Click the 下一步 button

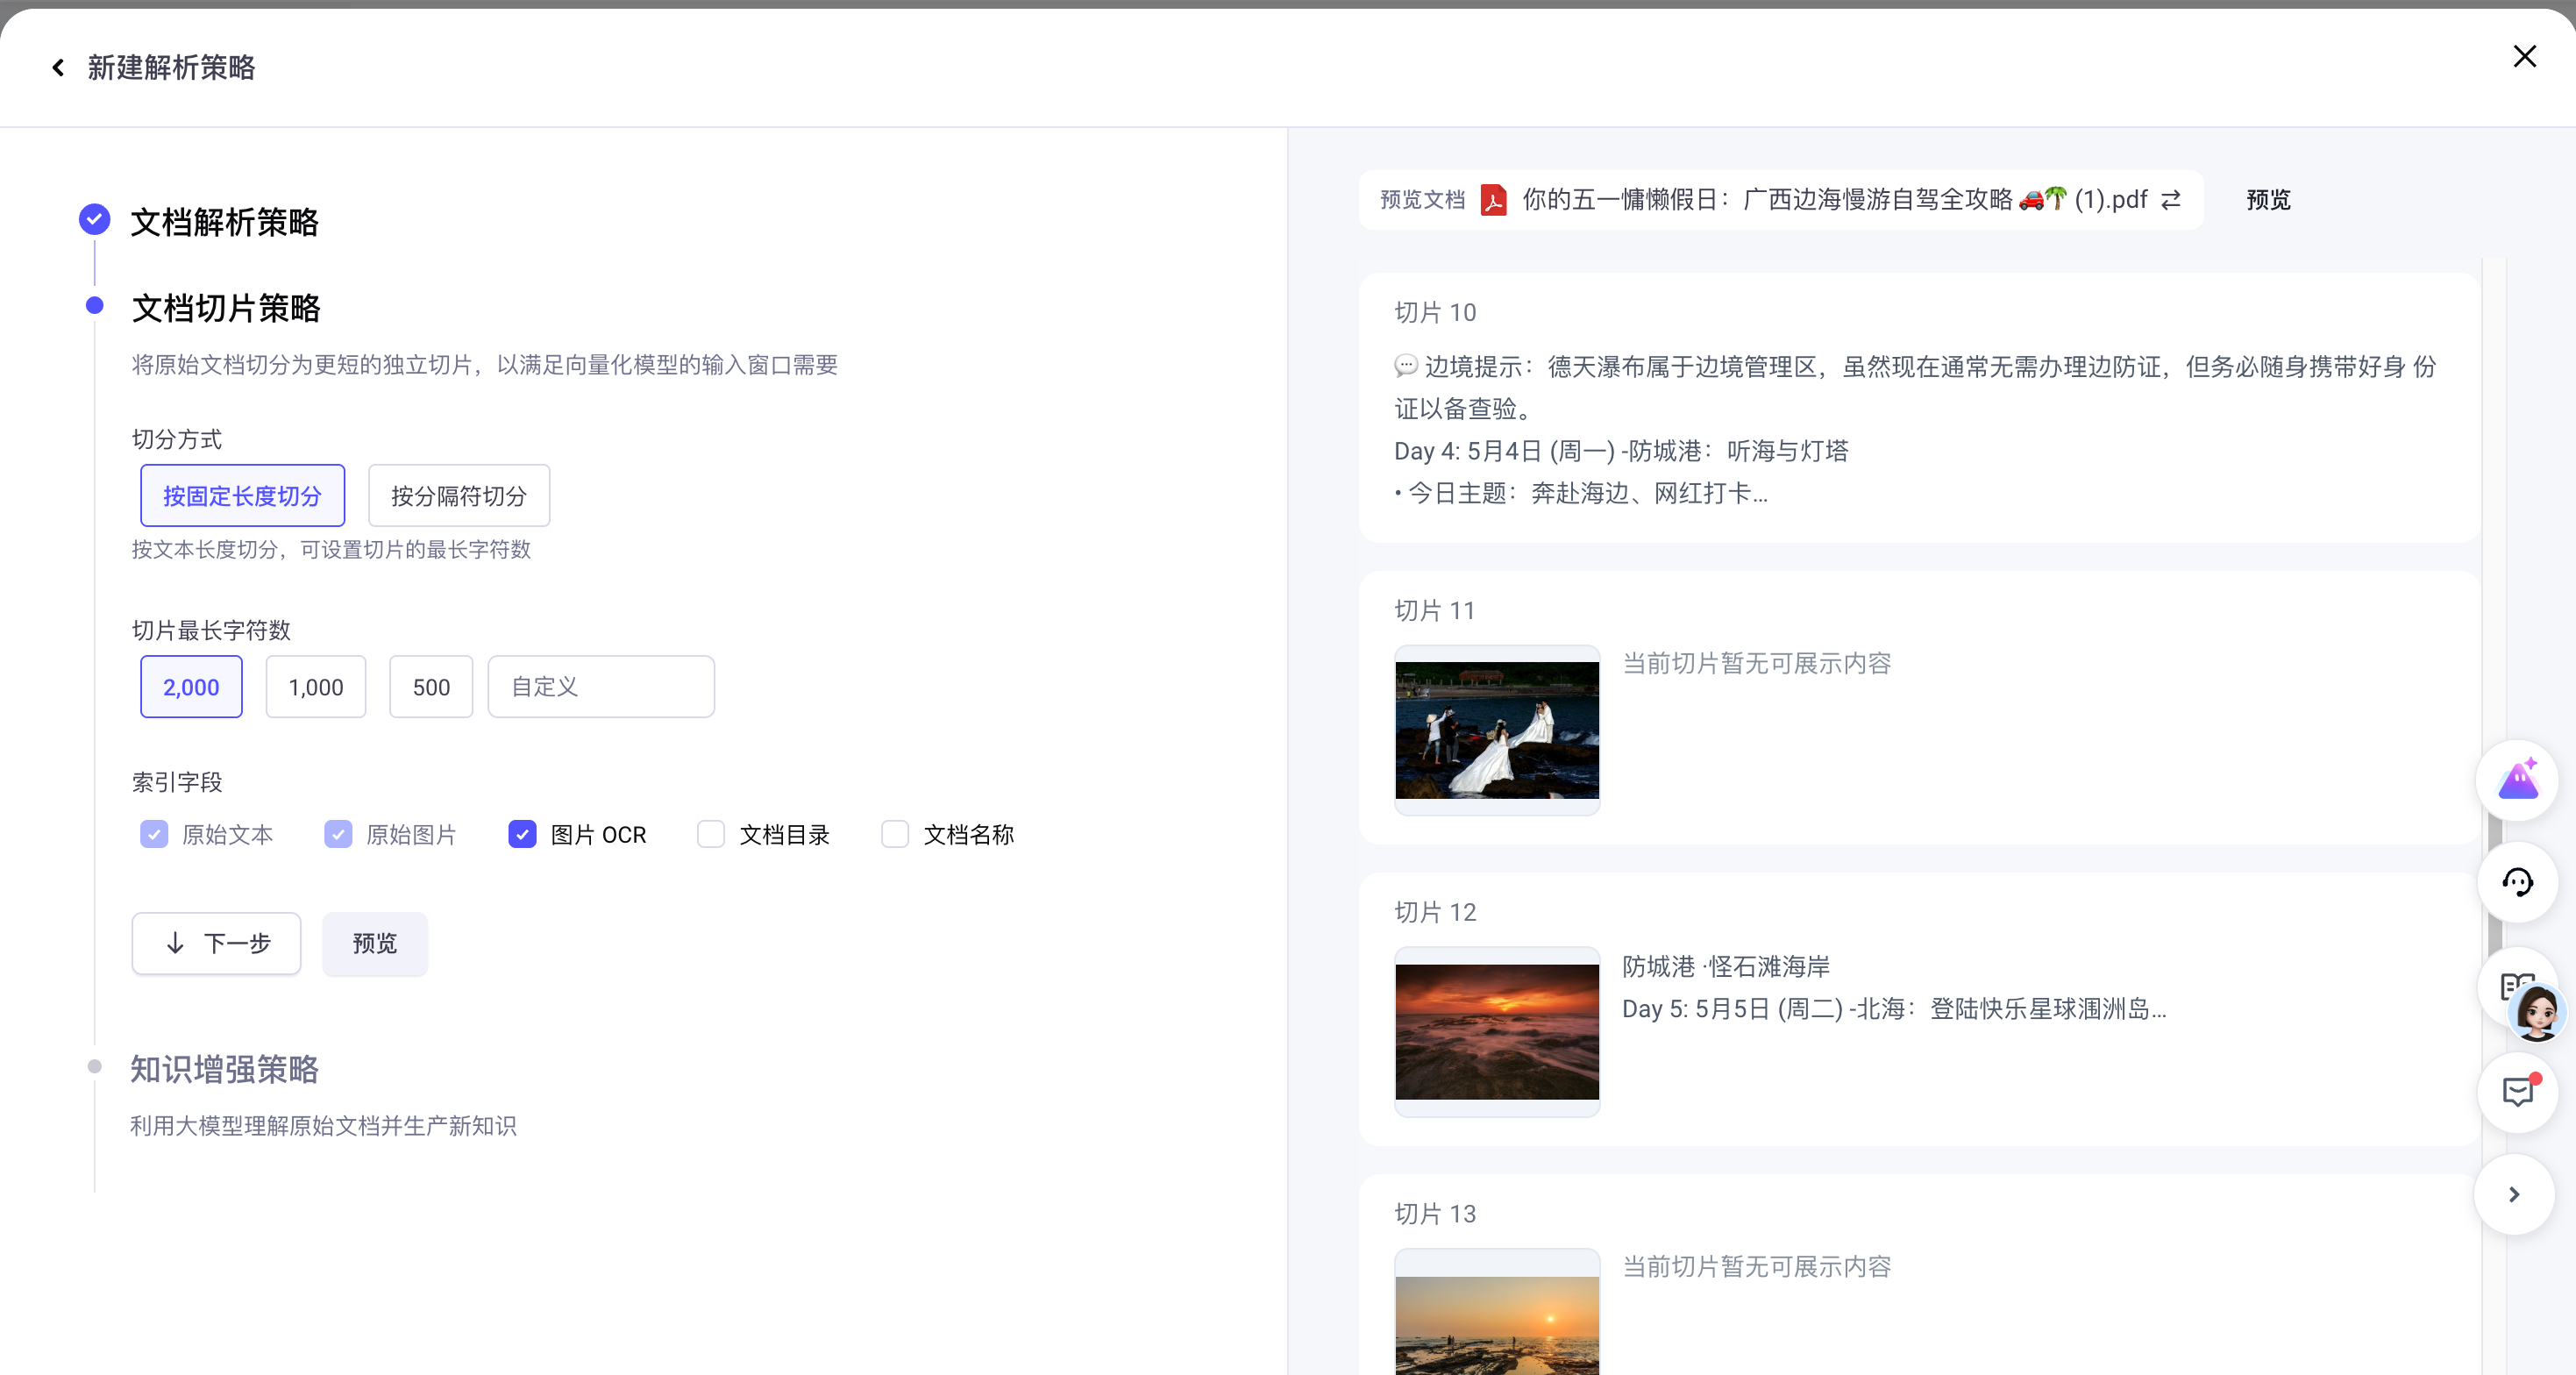216,943
